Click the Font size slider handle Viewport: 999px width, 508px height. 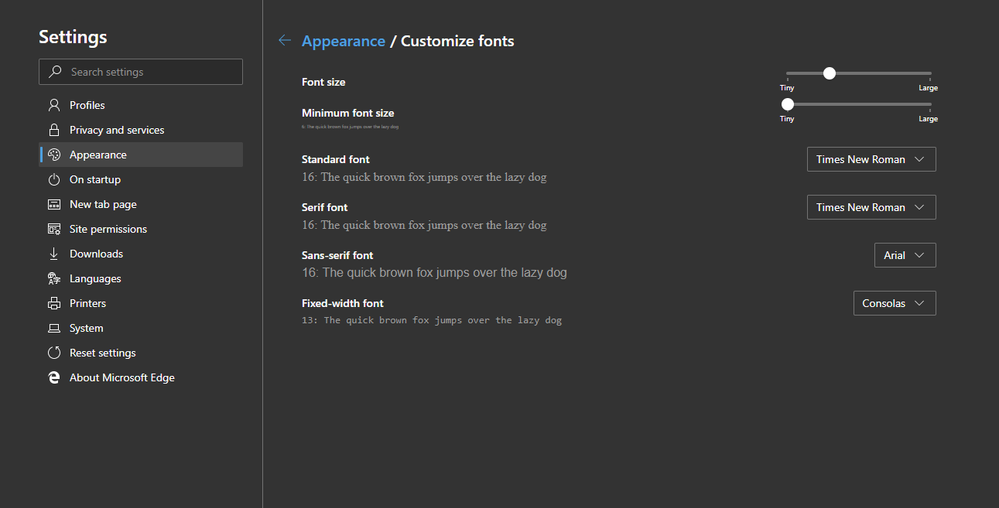(829, 73)
